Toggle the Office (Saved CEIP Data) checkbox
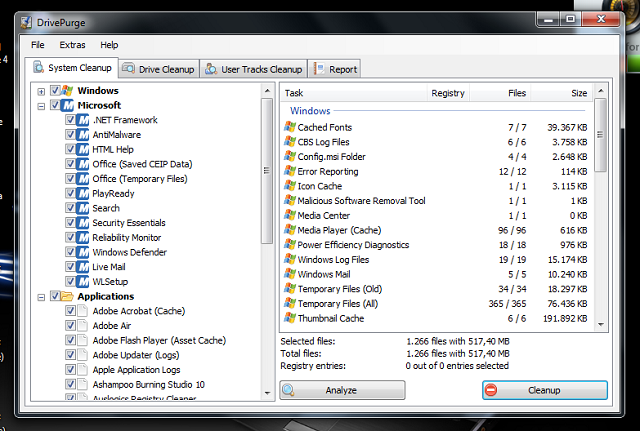The height and width of the screenshot is (431, 640). (70, 164)
